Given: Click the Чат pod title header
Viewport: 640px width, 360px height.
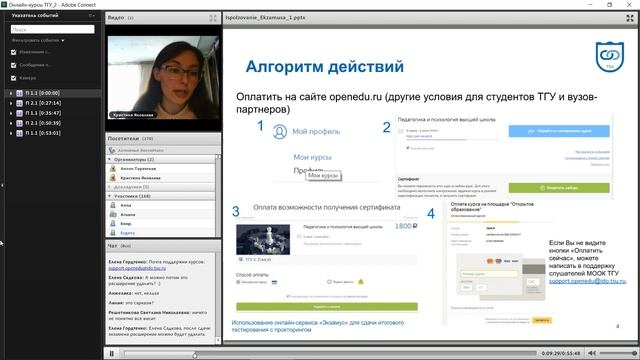Looking at the screenshot, I should tap(163, 246).
